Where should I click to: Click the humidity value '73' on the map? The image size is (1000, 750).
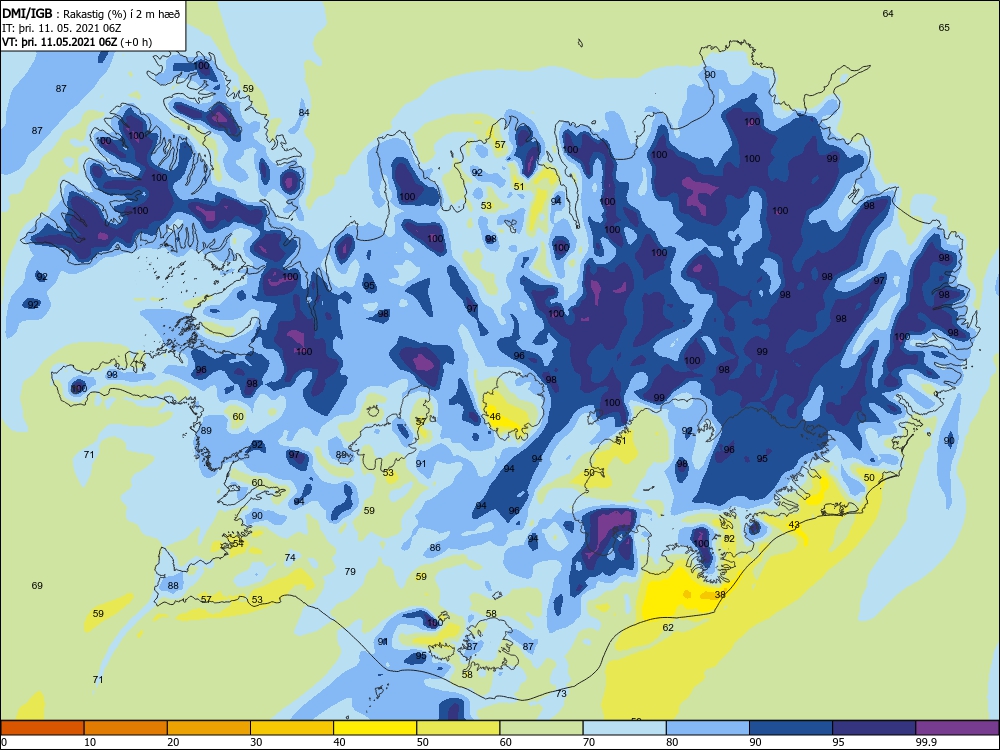click(561, 694)
